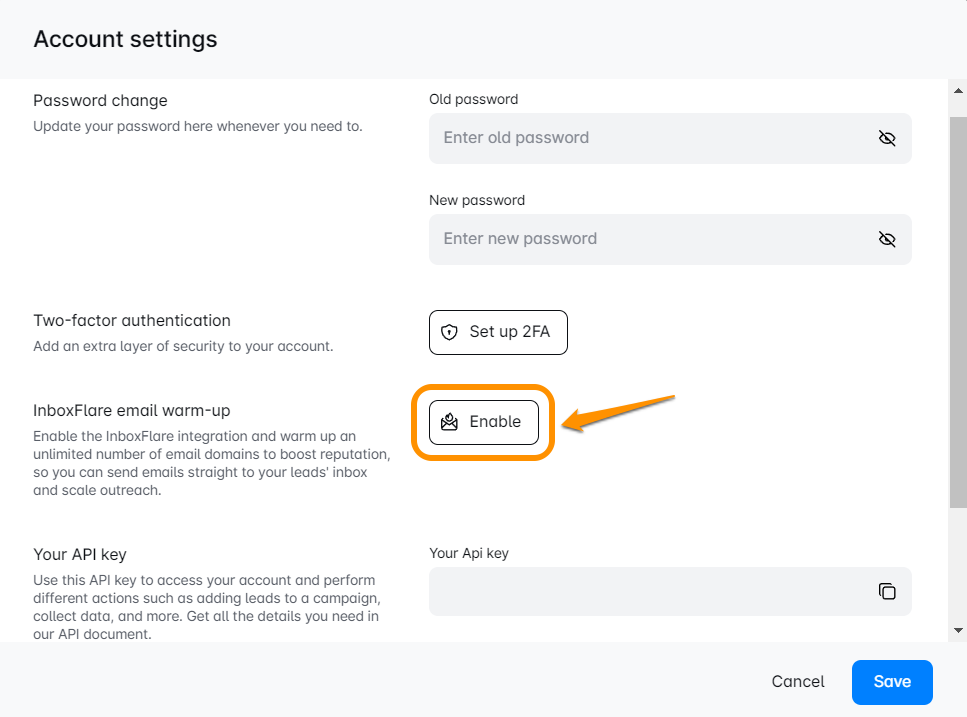Cancel the account settings changes

798,682
